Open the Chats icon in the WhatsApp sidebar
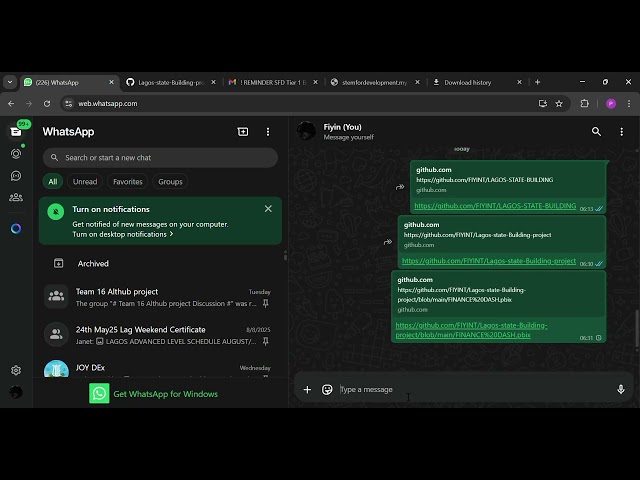The width and height of the screenshot is (640, 480). click(x=16, y=132)
